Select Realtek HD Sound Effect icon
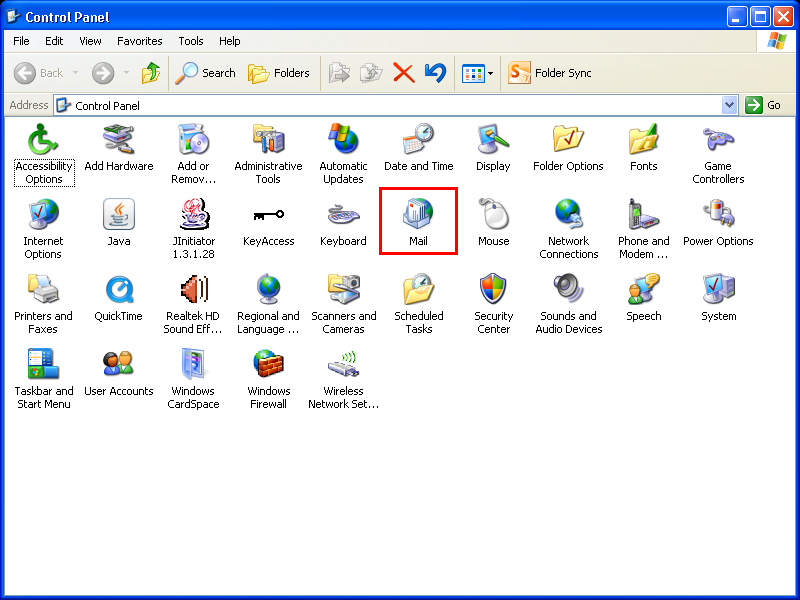This screenshot has width=800, height=600. tap(193, 305)
